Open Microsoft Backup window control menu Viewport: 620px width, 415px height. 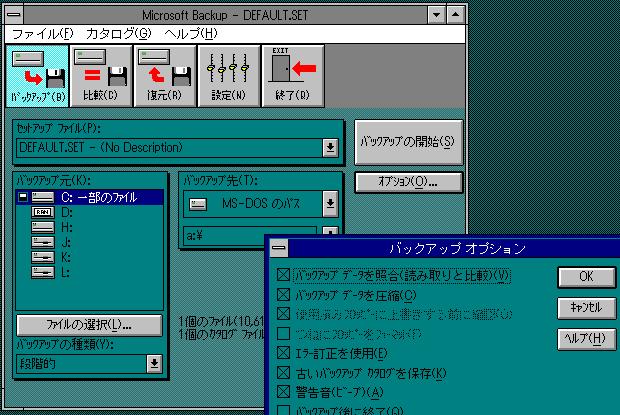click(x=14, y=15)
